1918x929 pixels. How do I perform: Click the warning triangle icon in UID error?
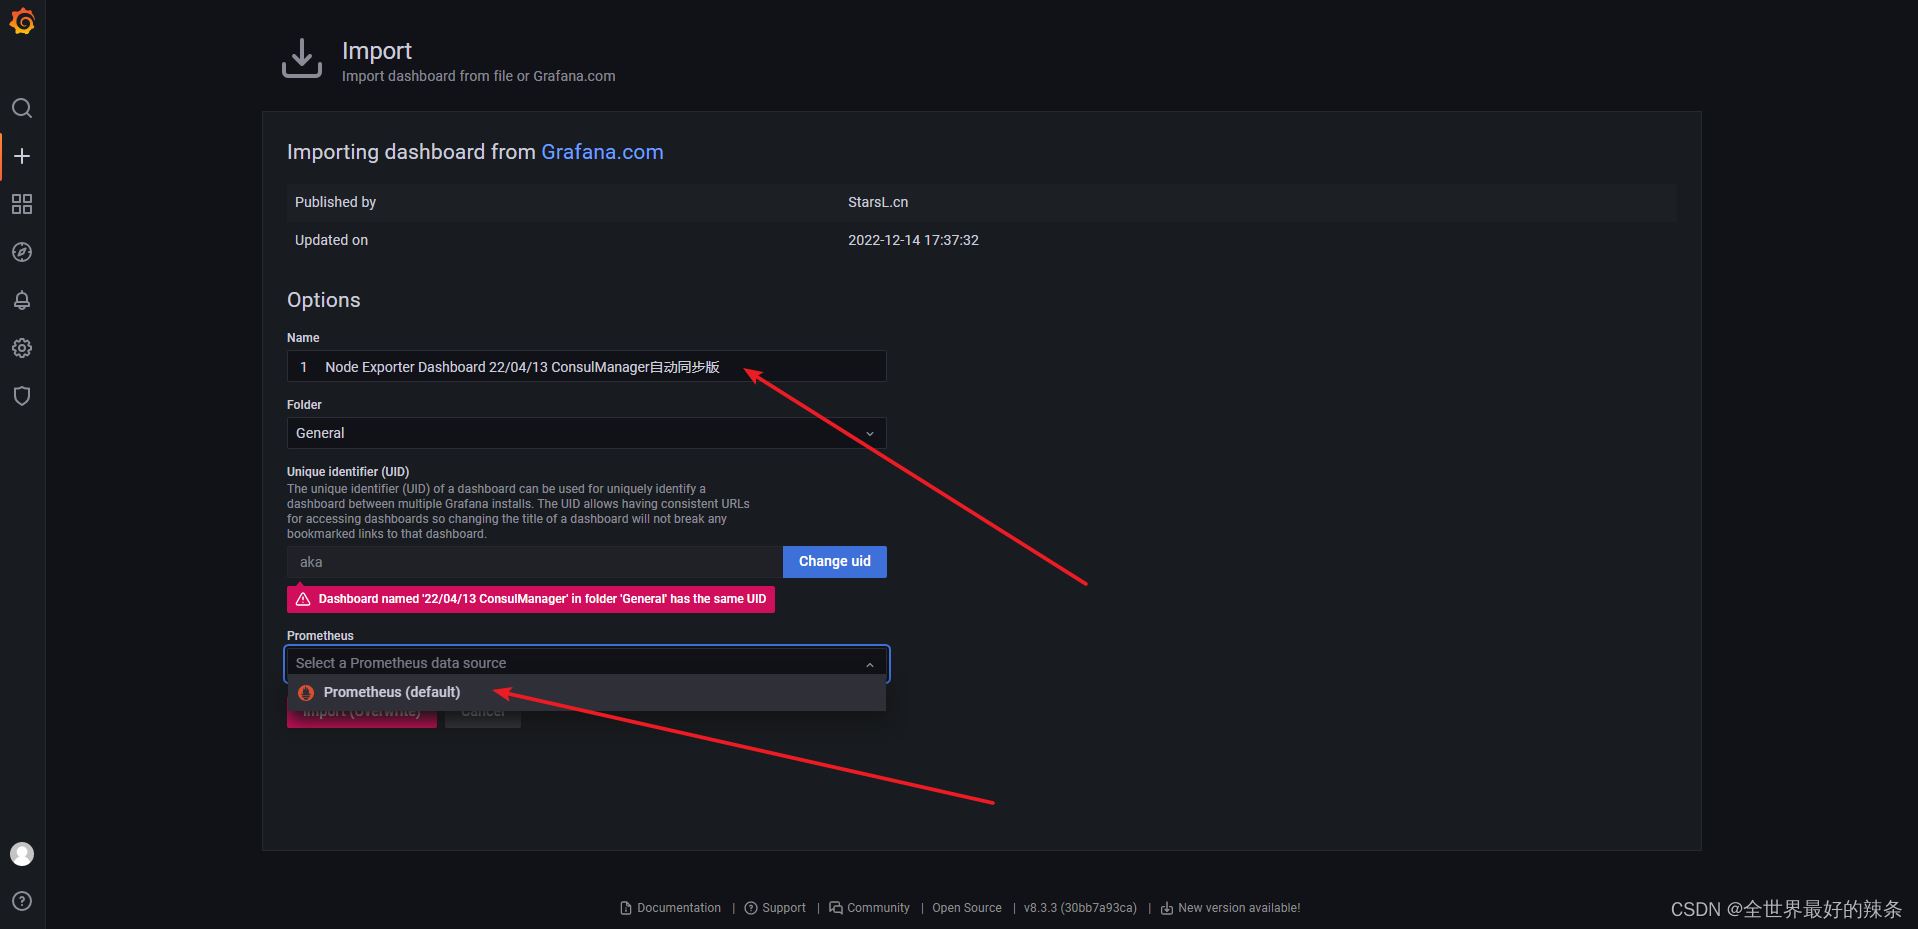[303, 599]
